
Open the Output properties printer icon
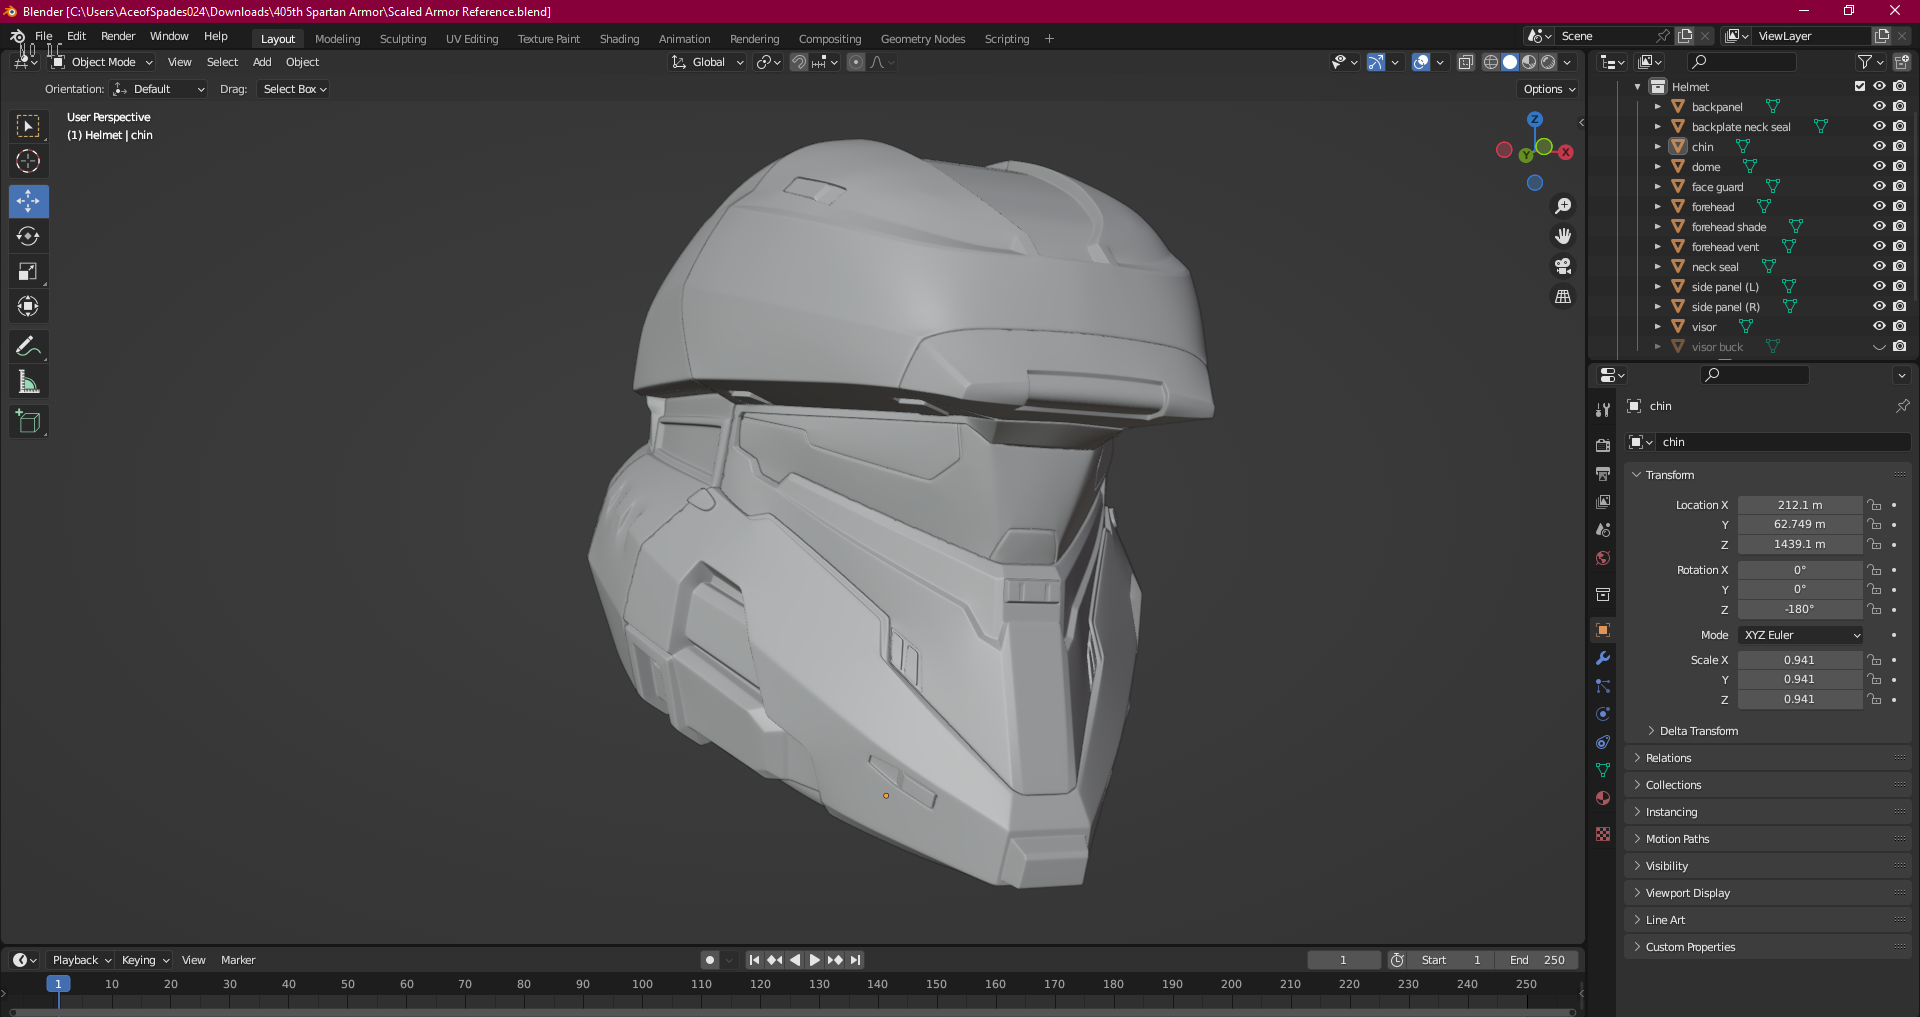pyautogui.click(x=1603, y=473)
